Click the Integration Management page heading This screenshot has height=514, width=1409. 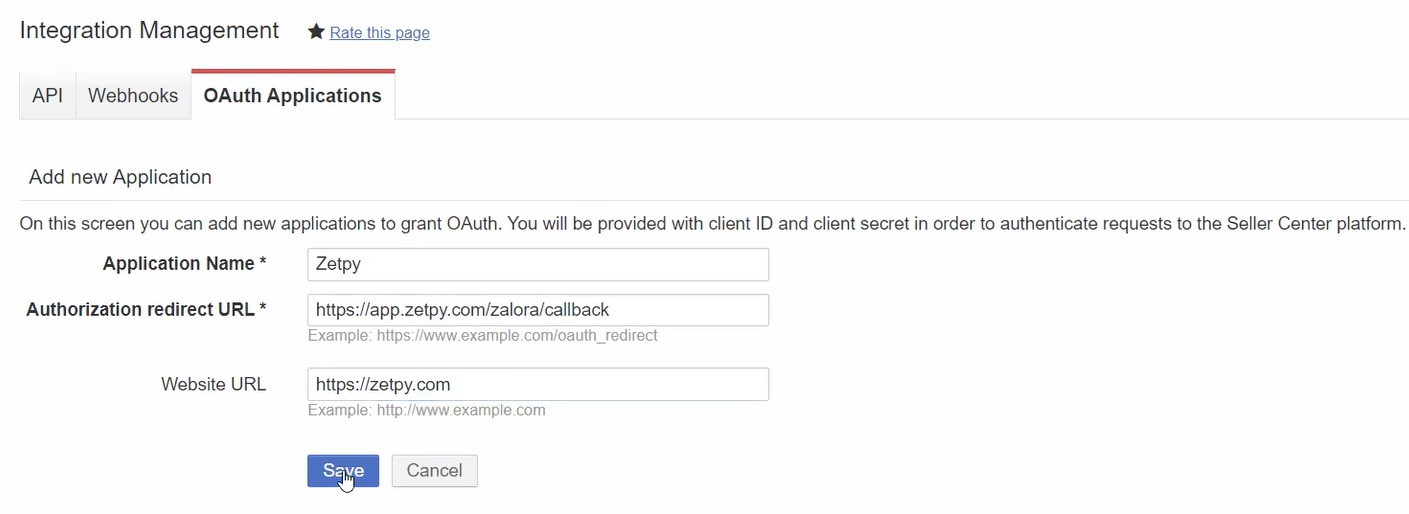tap(149, 31)
